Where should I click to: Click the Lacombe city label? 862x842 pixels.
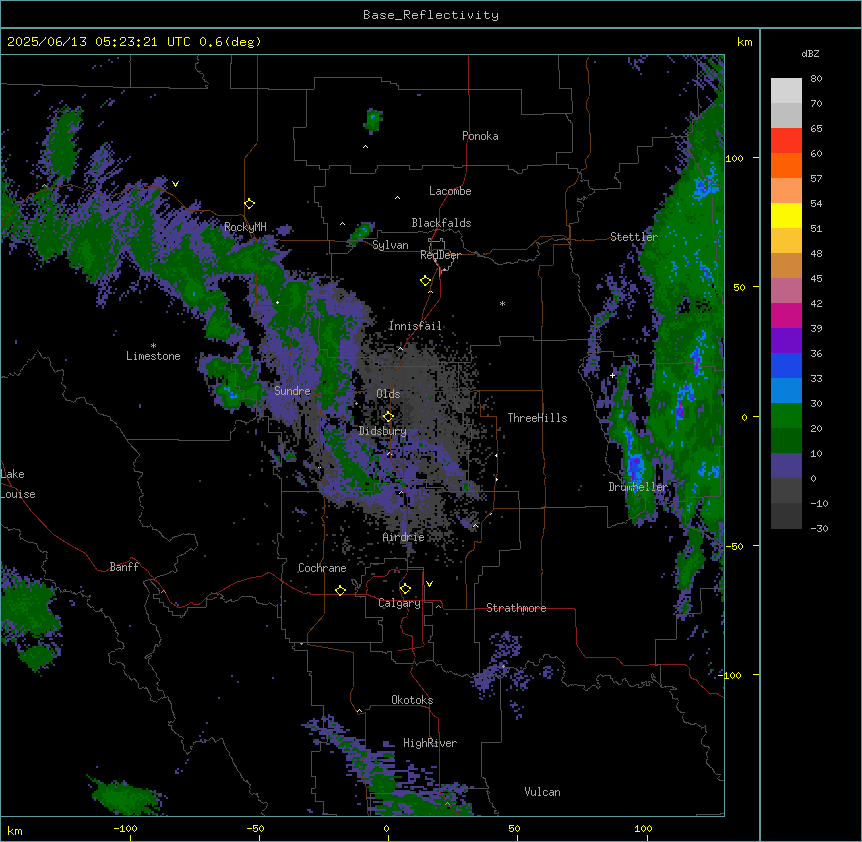click(450, 191)
